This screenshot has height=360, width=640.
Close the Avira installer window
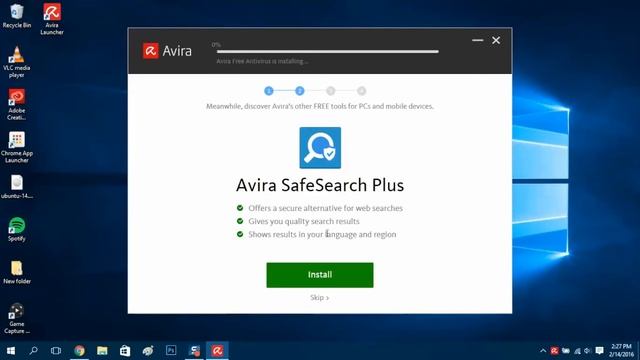click(x=496, y=40)
